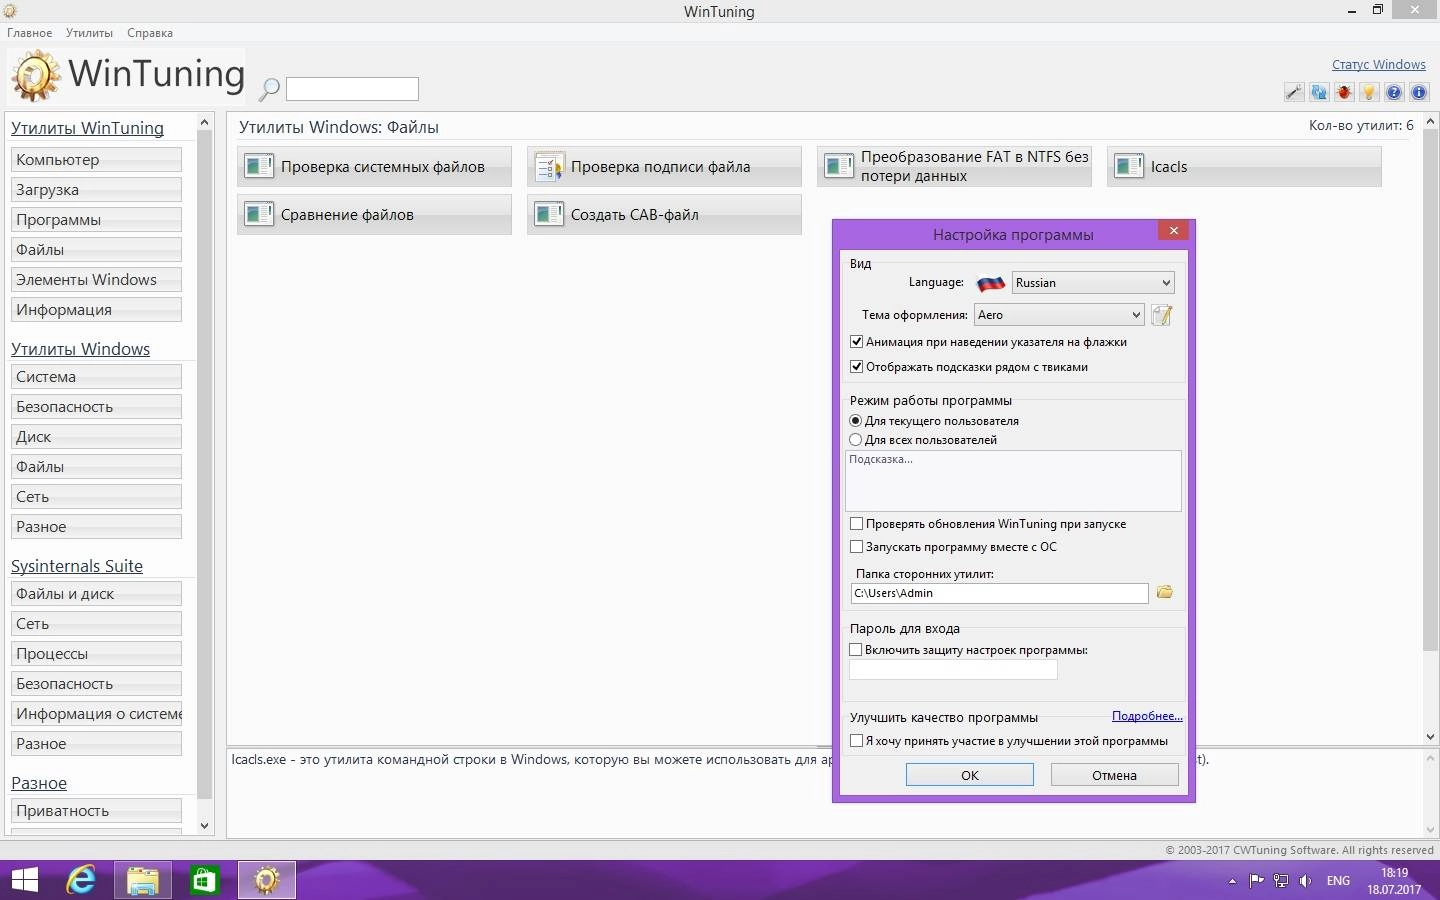
Task: Close the Настройка программы dialog
Action: click(x=1174, y=231)
